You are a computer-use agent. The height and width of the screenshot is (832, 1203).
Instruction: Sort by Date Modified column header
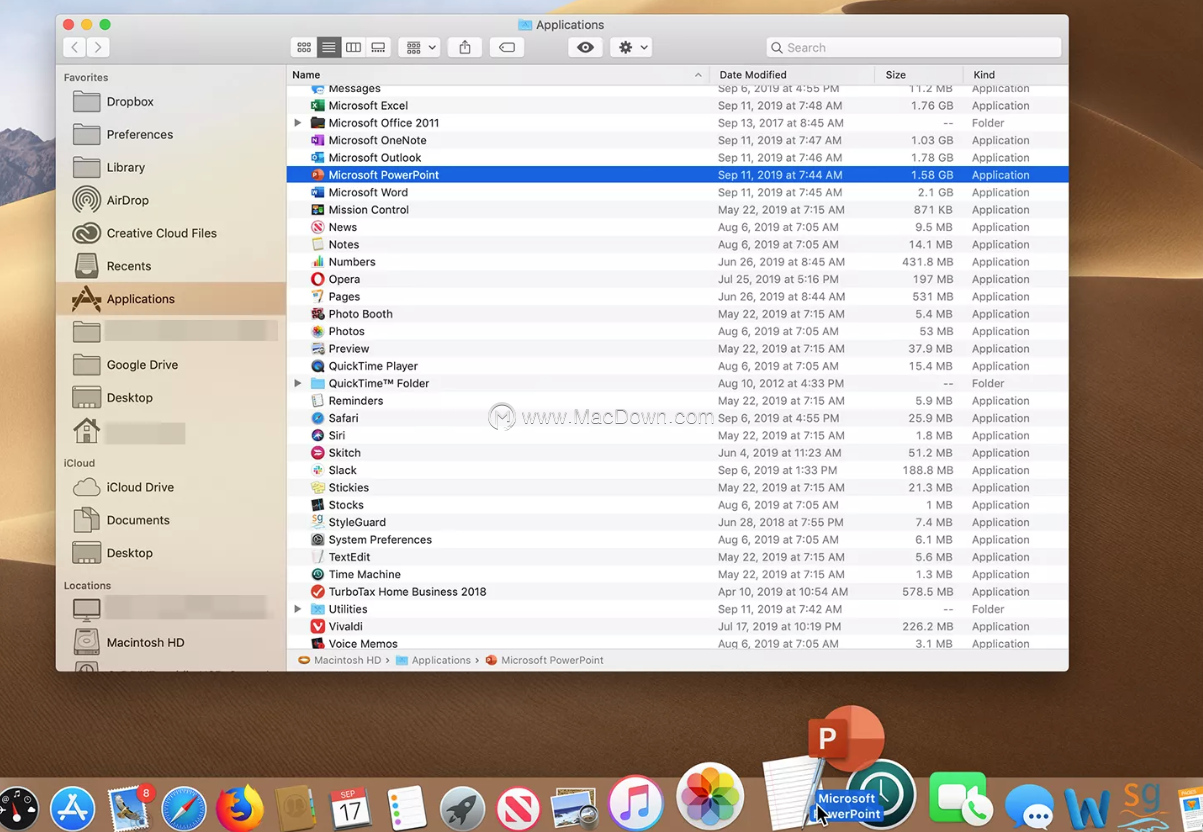pyautogui.click(x=752, y=75)
